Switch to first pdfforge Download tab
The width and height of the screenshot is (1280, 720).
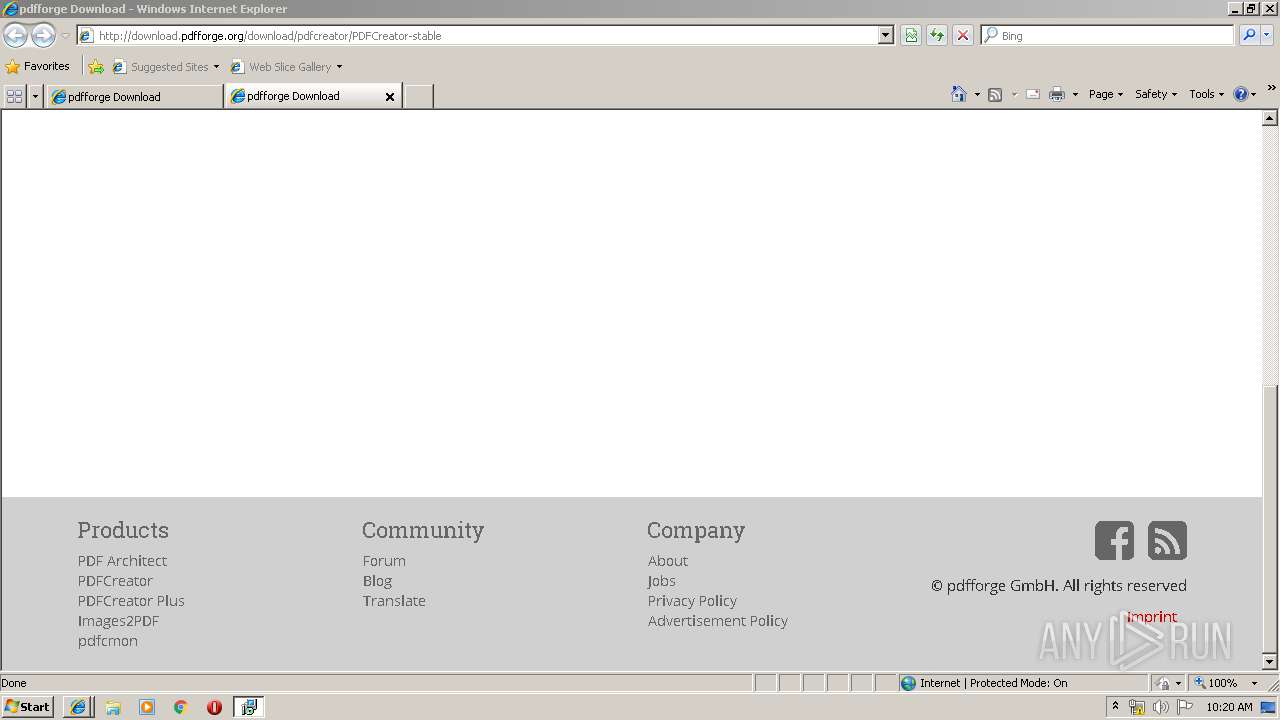click(134, 97)
